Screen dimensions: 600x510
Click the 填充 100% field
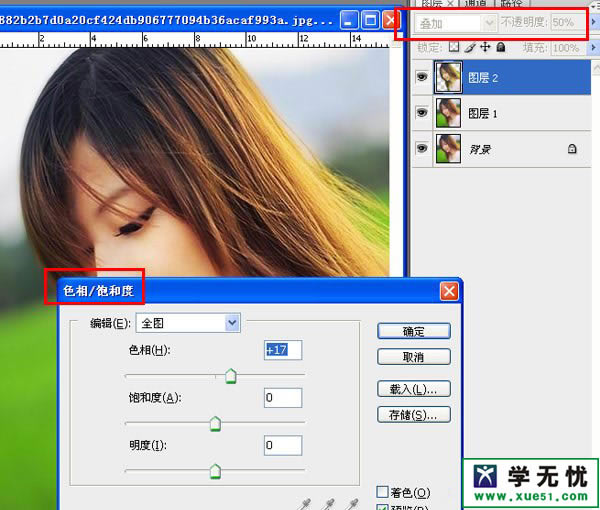[569, 48]
